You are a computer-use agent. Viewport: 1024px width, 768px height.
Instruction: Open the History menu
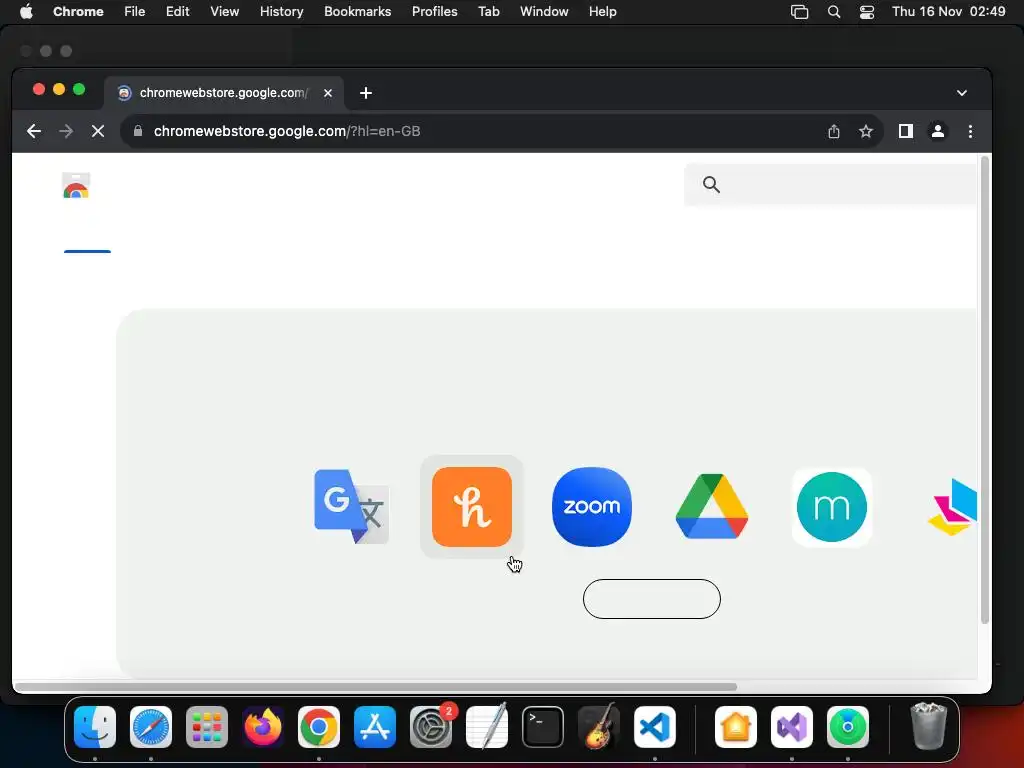281,11
